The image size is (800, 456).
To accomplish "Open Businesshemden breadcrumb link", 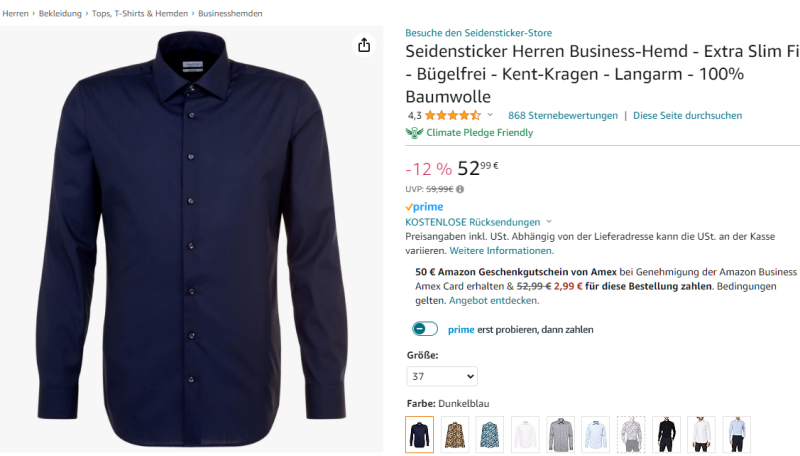I will [233, 13].
